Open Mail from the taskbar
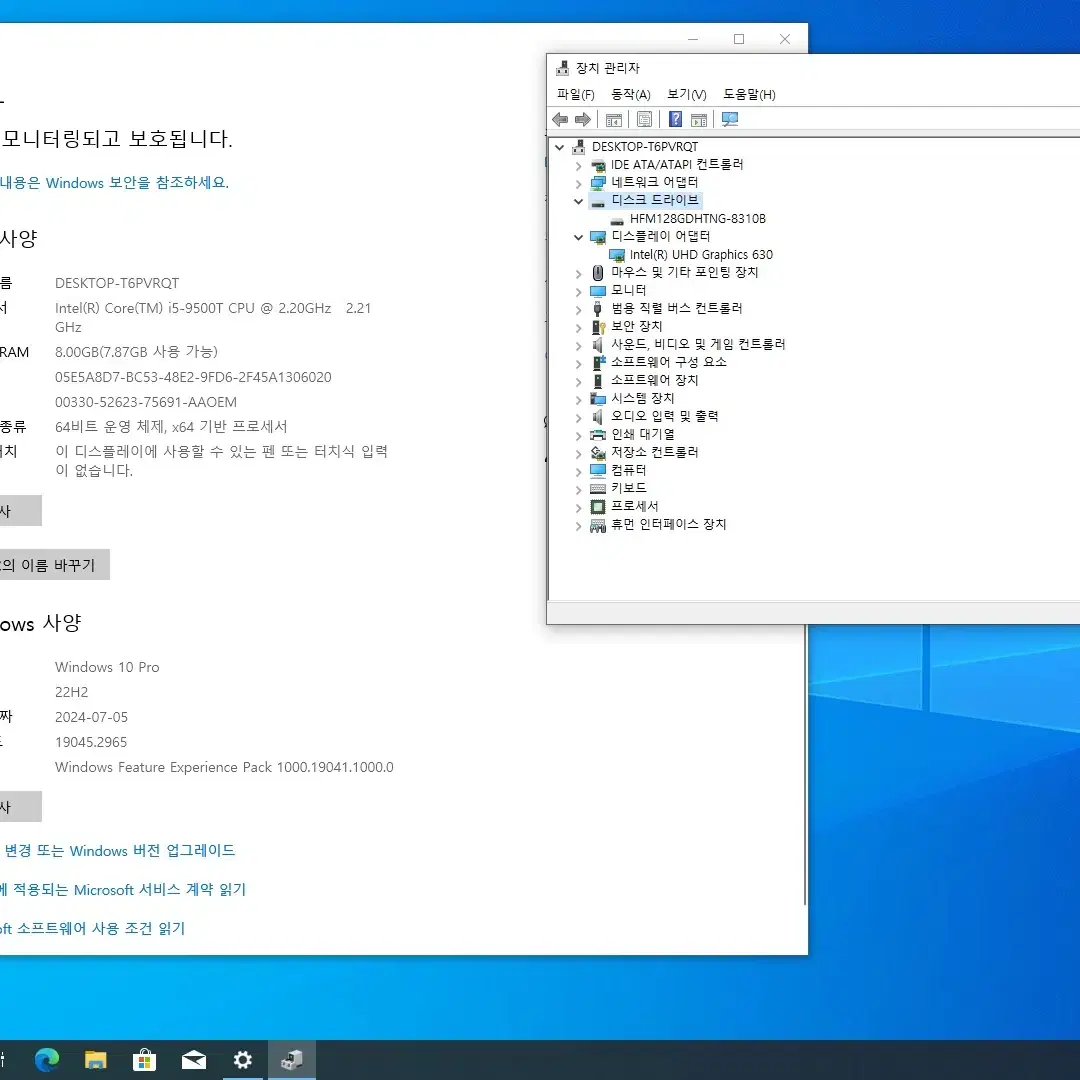The height and width of the screenshot is (1080, 1080). point(194,1059)
